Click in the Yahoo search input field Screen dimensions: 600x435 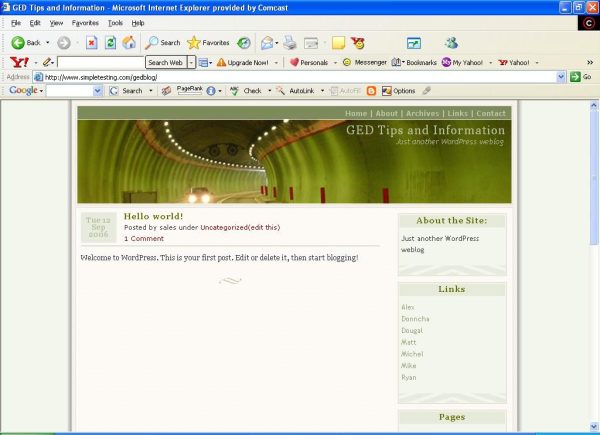[101, 62]
